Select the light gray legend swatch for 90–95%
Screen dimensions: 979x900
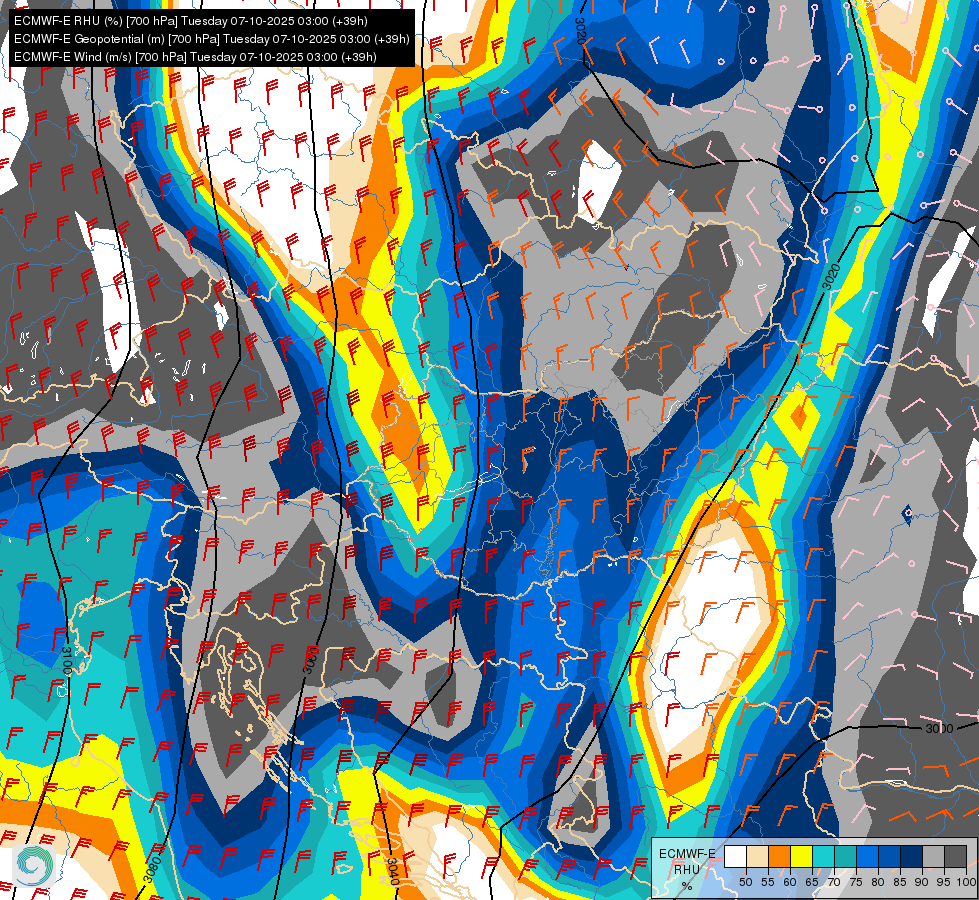click(x=933, y=856)
